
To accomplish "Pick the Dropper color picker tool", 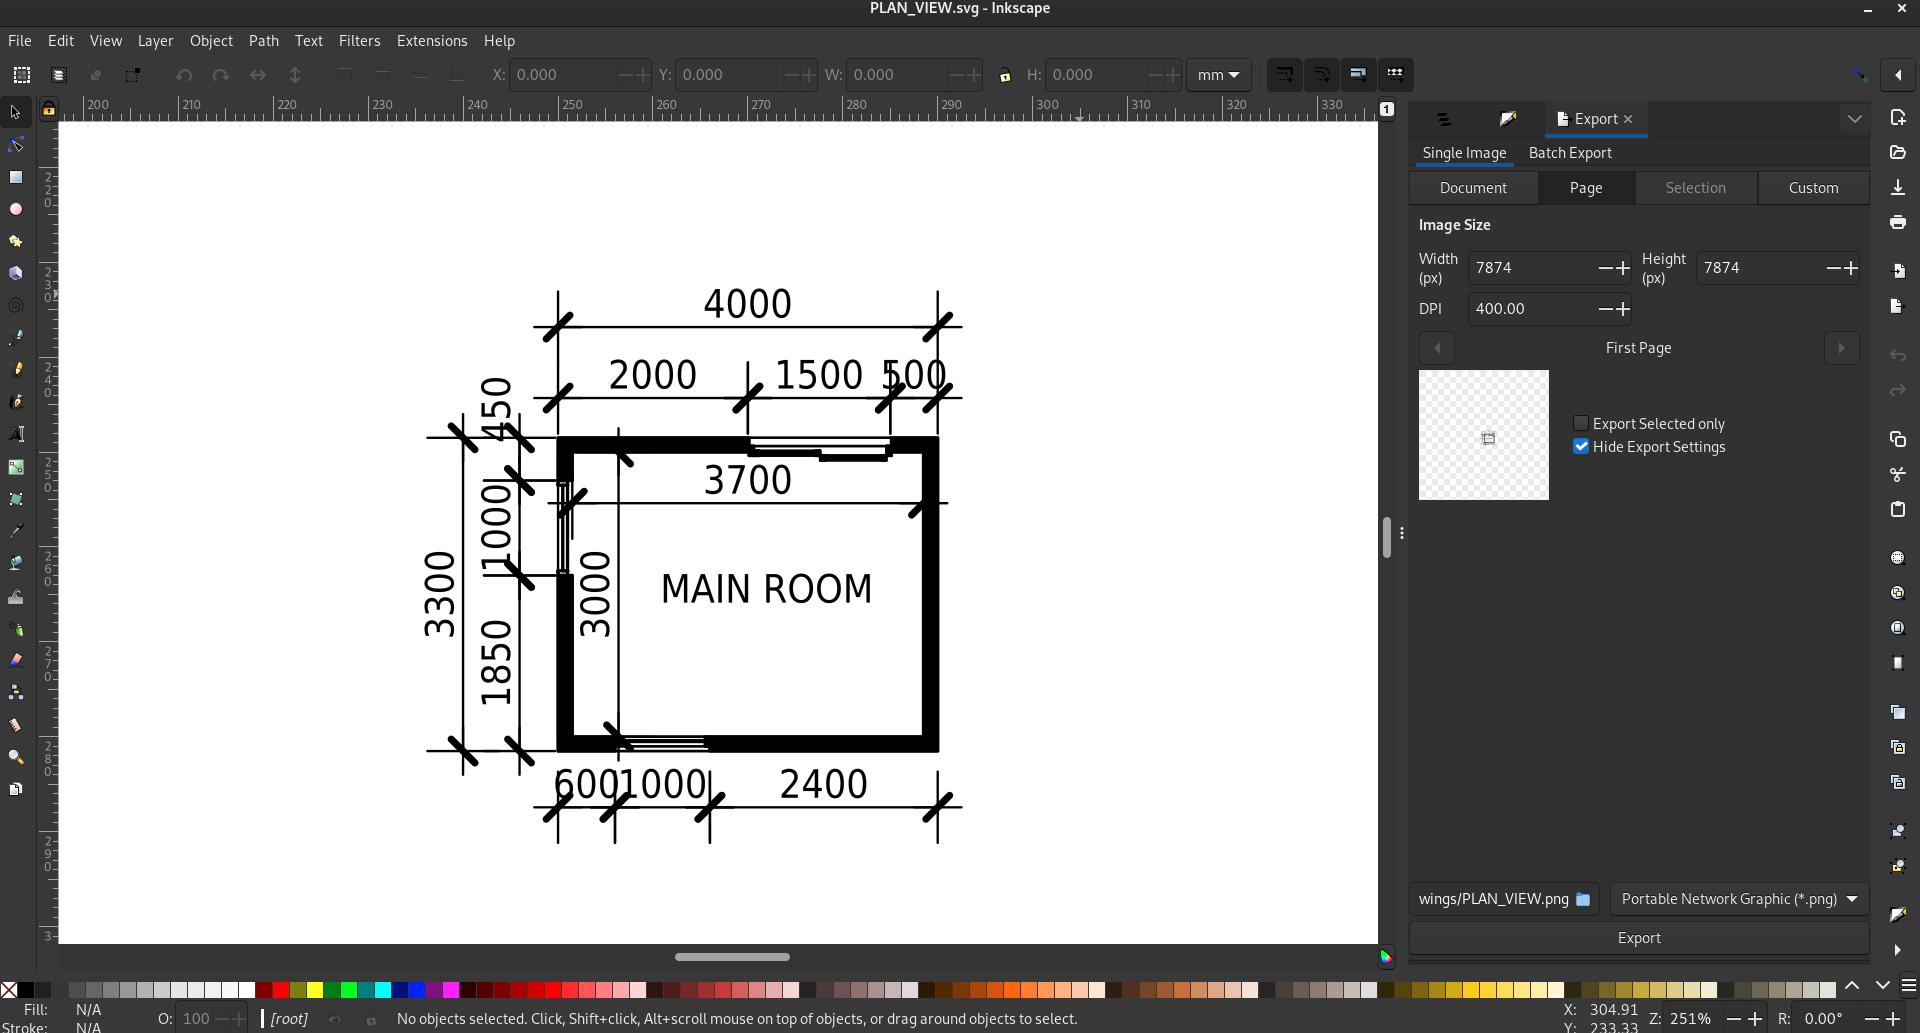I will coord(15,531).
